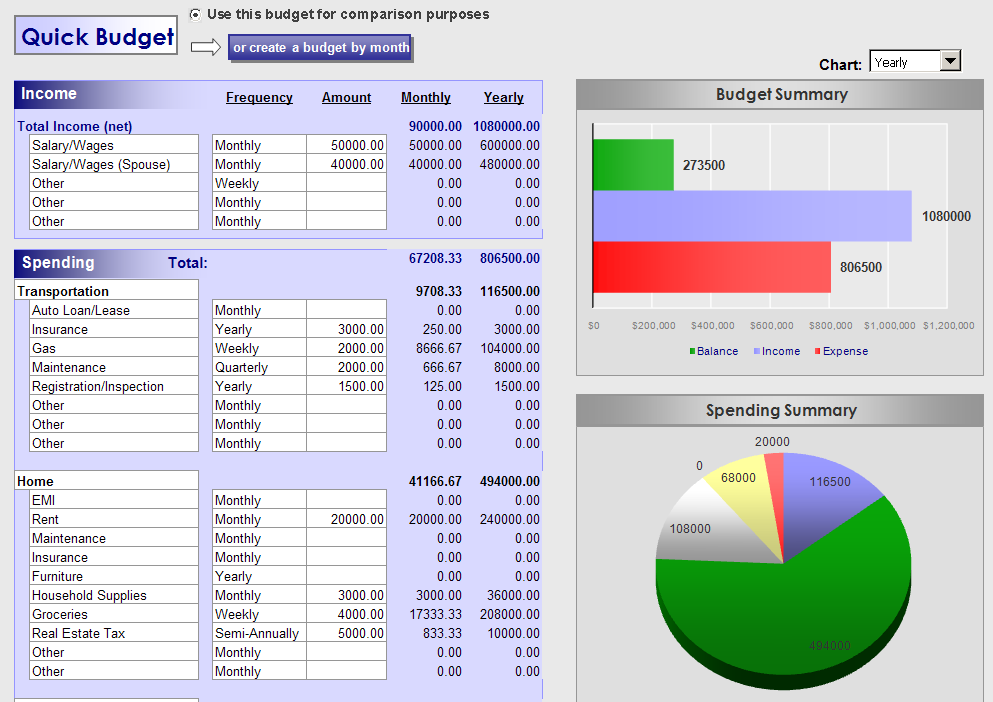
Task: Click the Spending Summary panel header
Action: point(780,412)
